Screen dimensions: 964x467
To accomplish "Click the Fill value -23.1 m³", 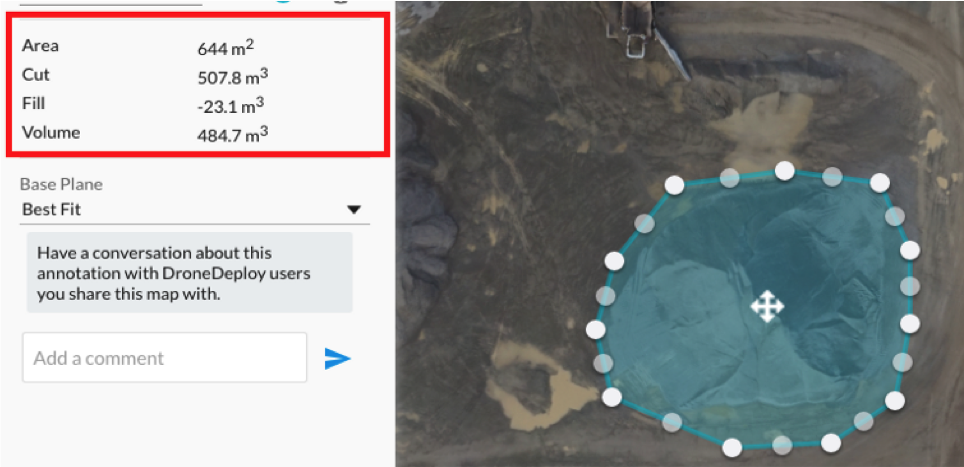I will (x=229, y=106).
